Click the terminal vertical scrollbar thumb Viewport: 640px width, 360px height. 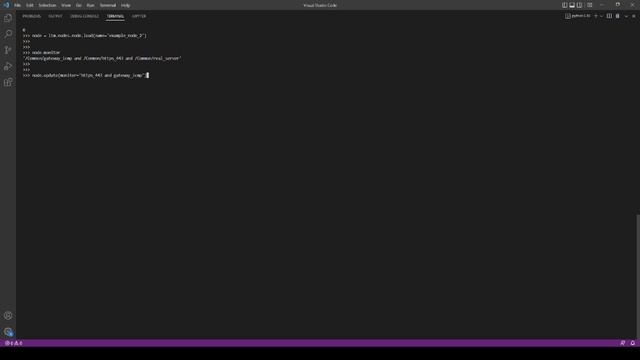tap(638, 276)
